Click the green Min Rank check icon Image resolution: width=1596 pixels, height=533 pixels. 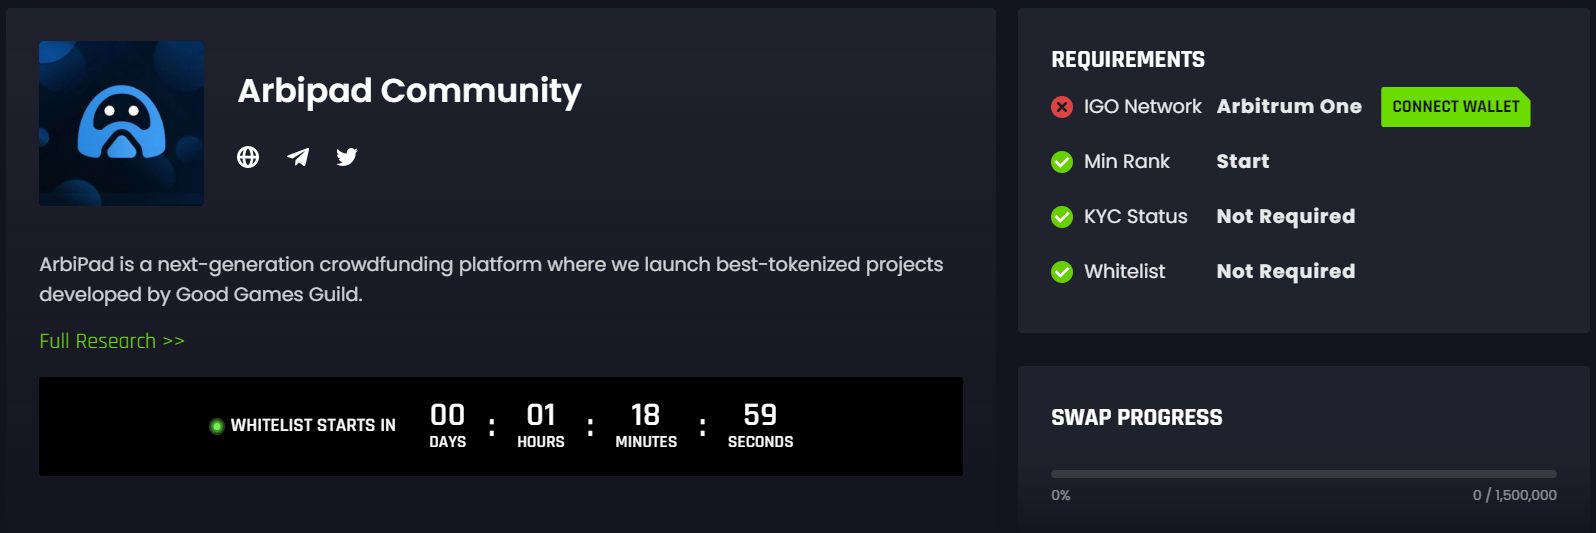[x=1062, y=162]
